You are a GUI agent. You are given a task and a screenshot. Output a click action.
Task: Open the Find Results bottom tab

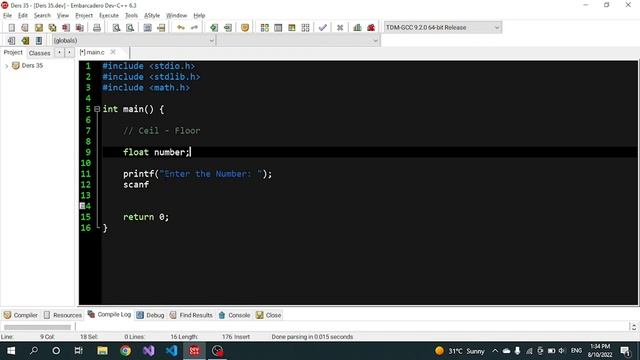click(191, 315)
